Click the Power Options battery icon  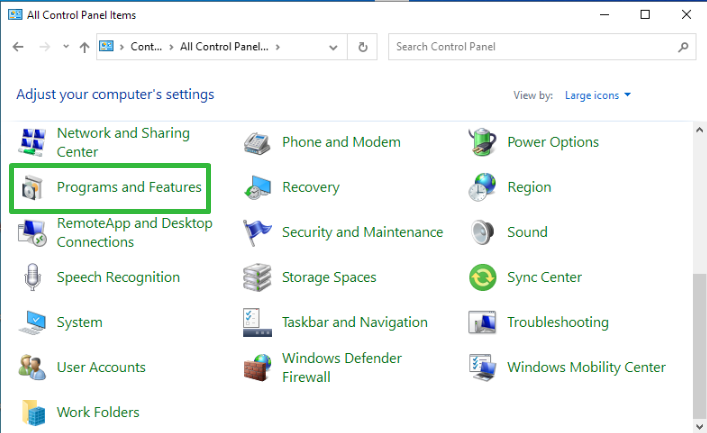pos(482,142)
